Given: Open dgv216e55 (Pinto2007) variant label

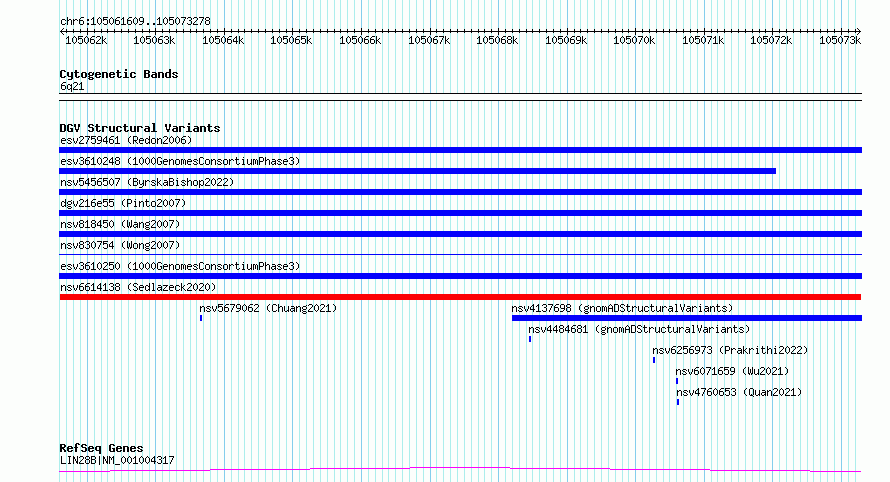Looking at the screenshot, I should (123, 203).
